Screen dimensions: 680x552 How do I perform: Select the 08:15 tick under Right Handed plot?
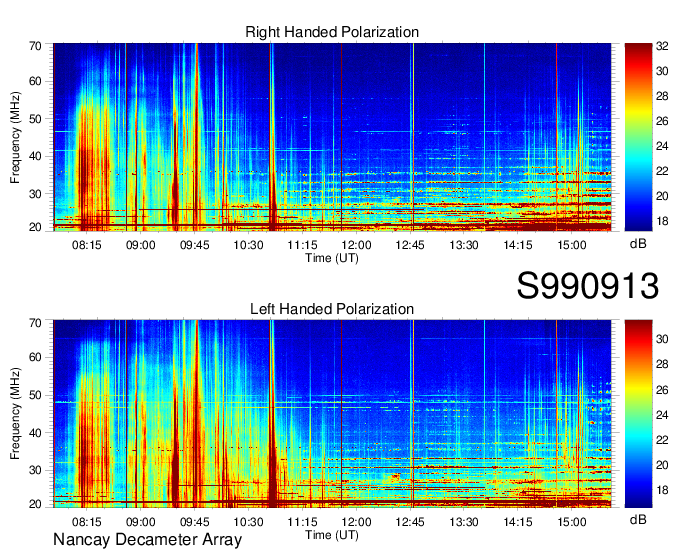pyautogui.click(x=86, y=245)
